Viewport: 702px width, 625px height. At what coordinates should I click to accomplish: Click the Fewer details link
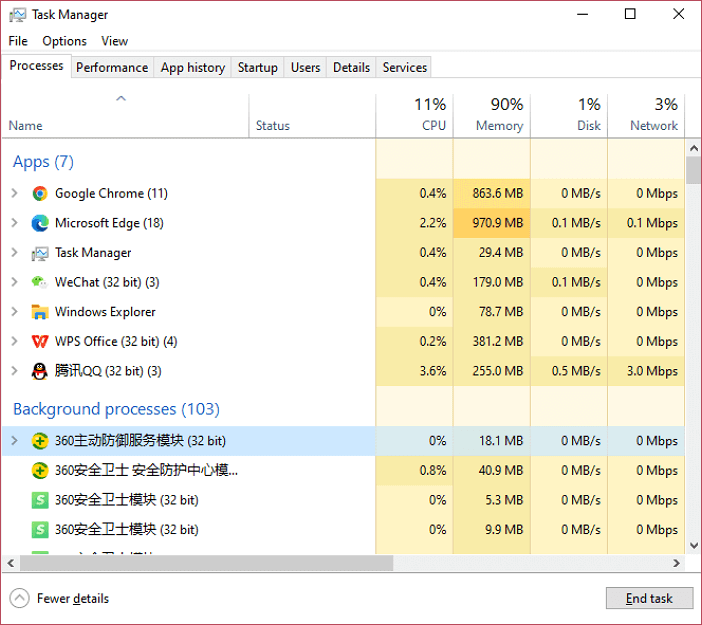coord(73,599)
